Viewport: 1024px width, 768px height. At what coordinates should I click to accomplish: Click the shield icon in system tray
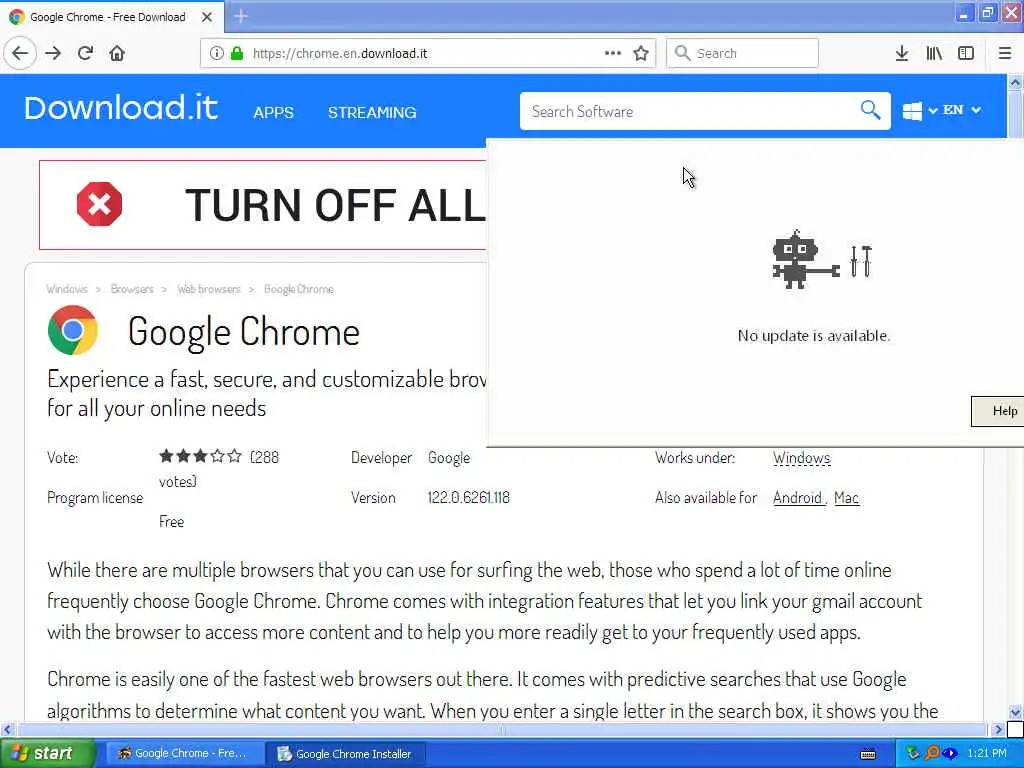tap(913, 754)
